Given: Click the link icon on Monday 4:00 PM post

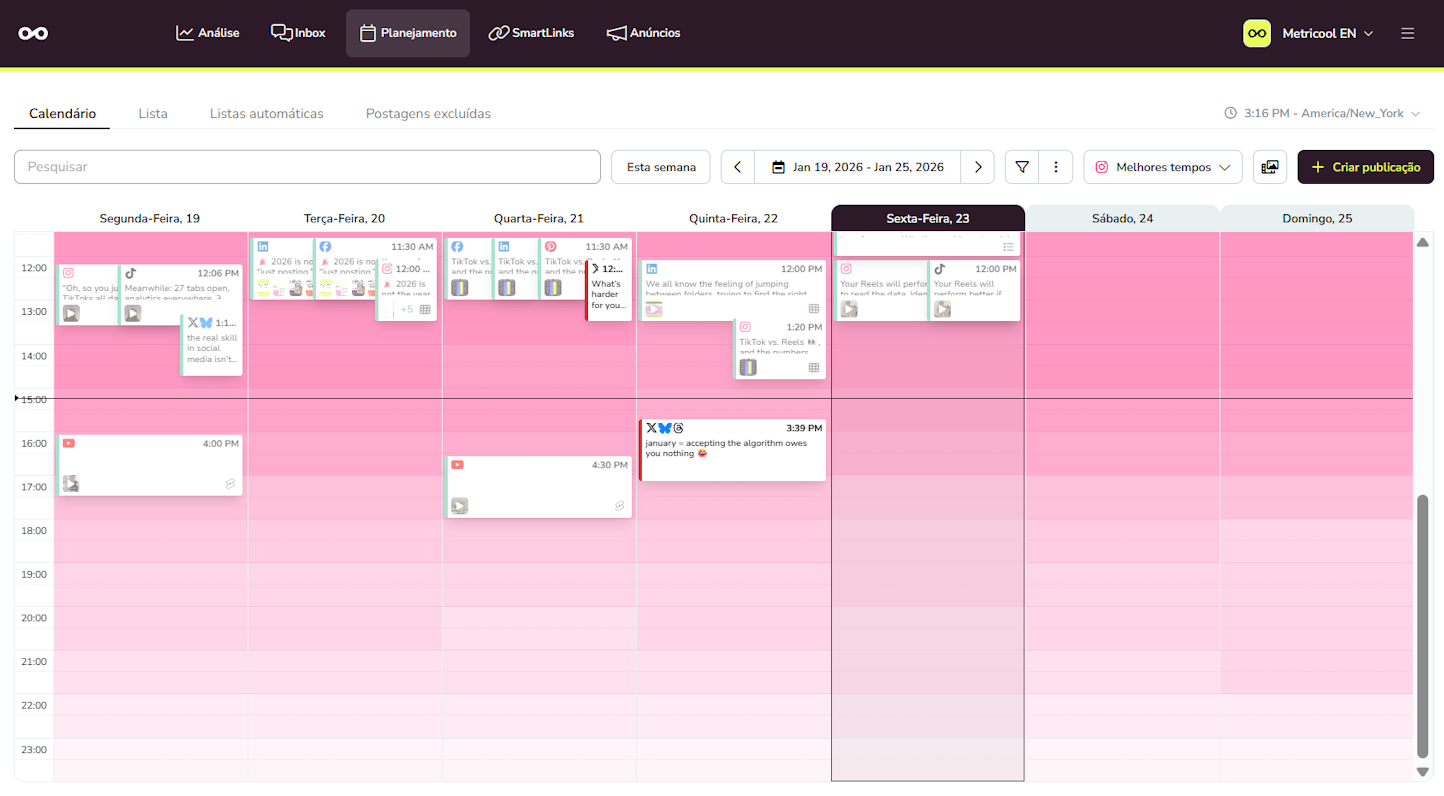Looking at the screenshot, I should pyautogui.click(x=230, y=484).
